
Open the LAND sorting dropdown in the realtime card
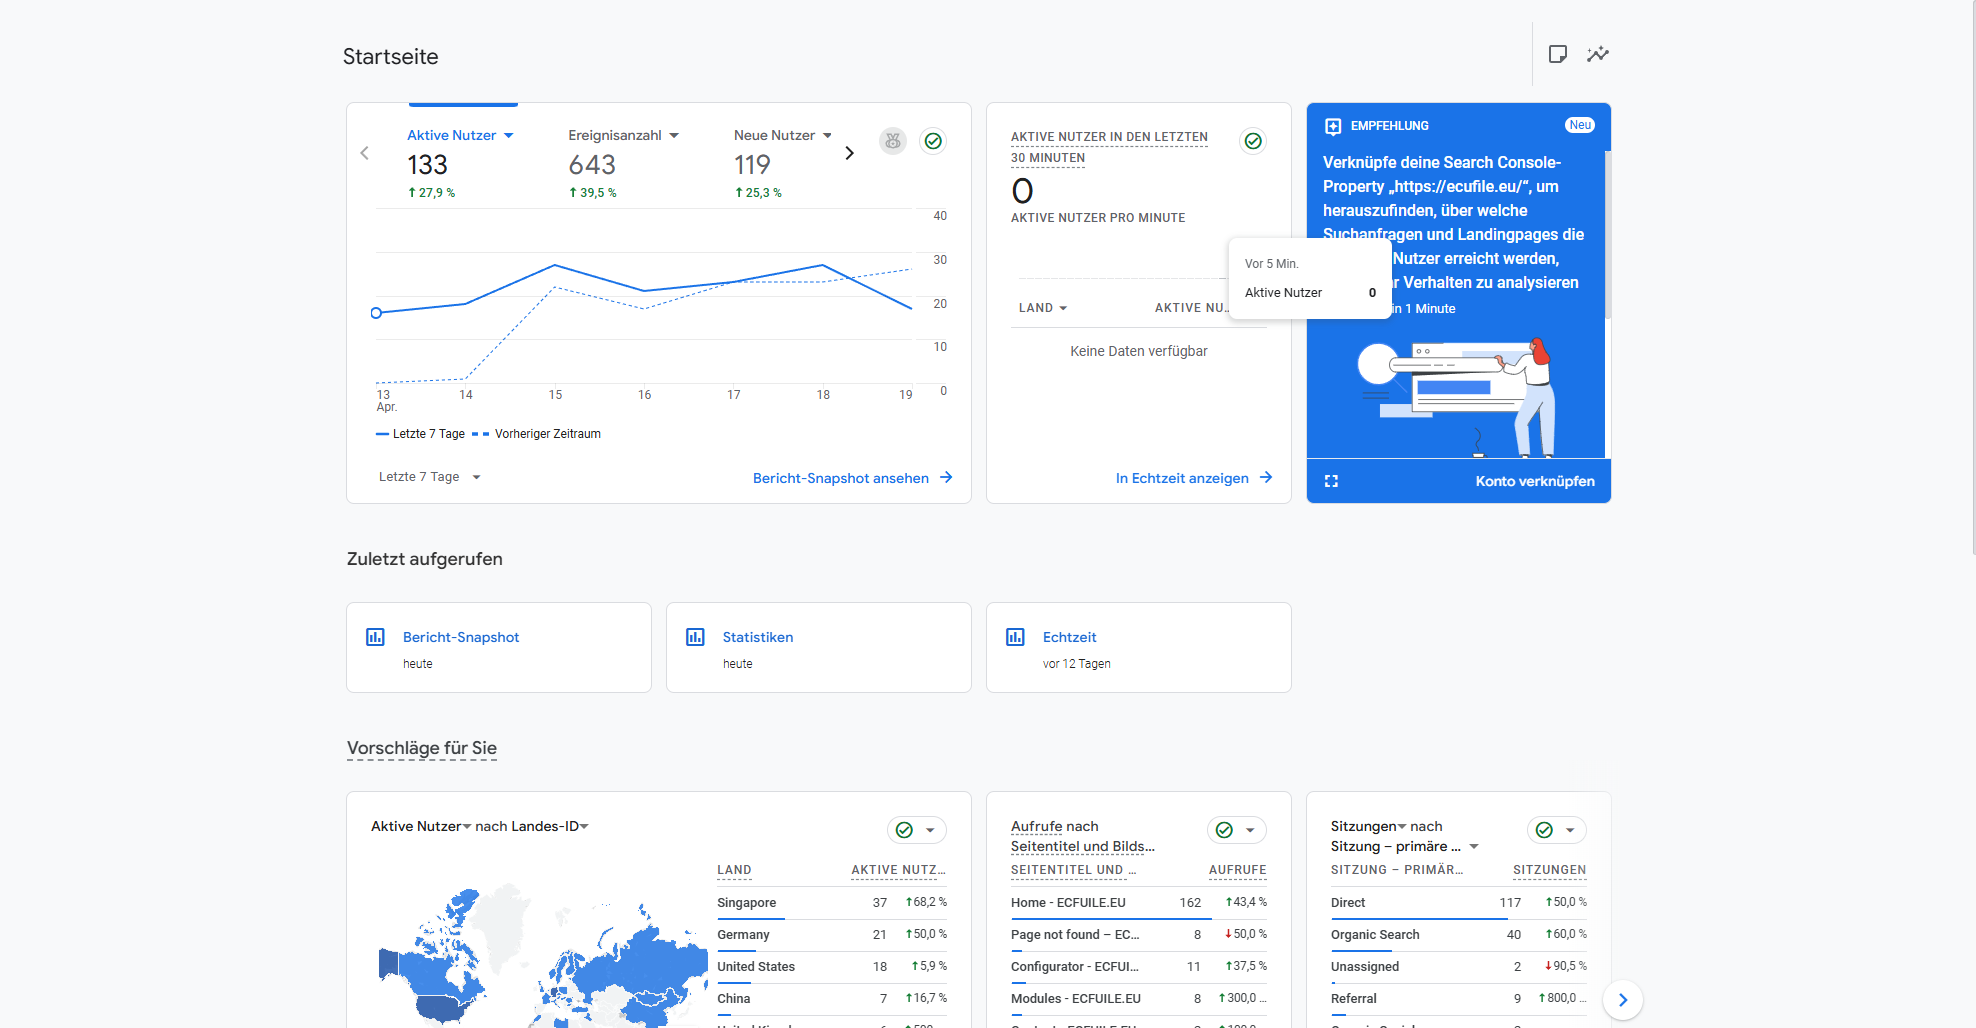pyautogui.click(x=1043, y=308)
